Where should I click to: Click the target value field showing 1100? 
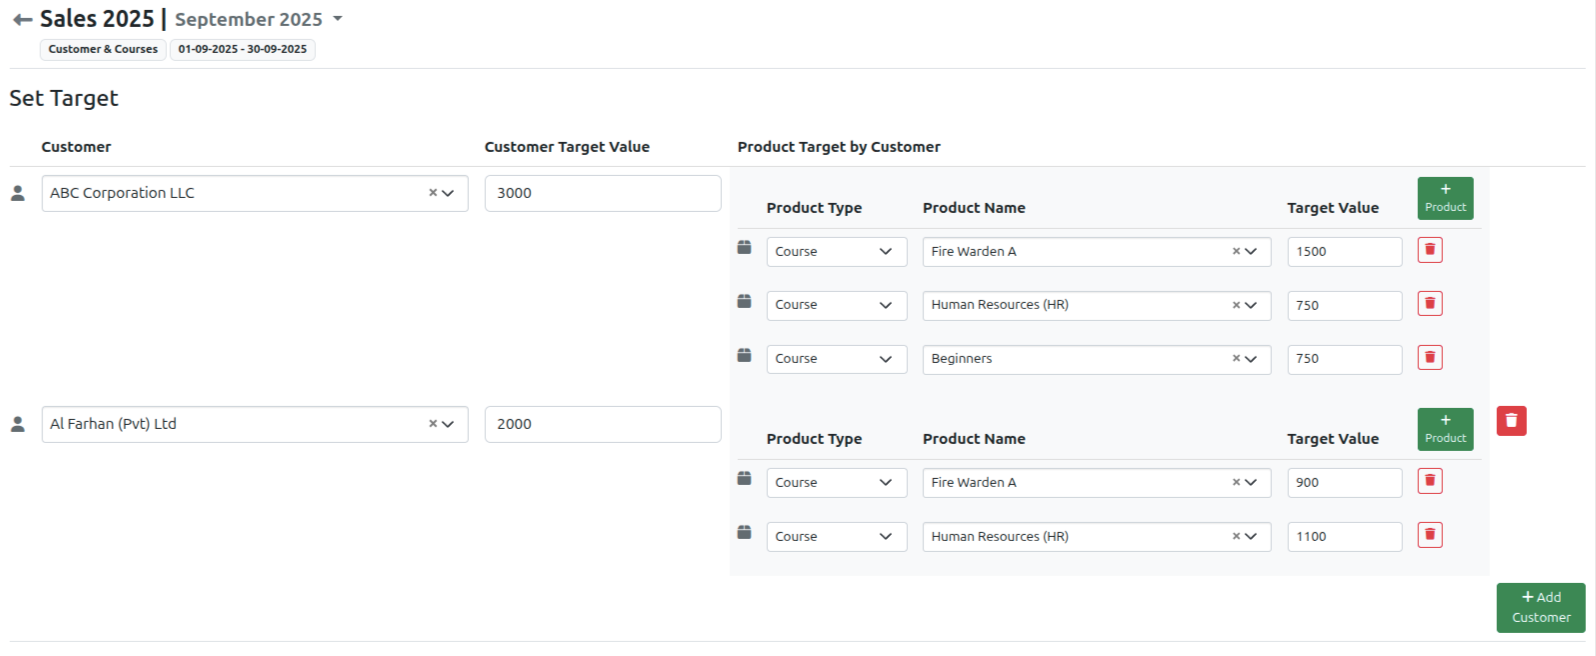[1345, 537]
